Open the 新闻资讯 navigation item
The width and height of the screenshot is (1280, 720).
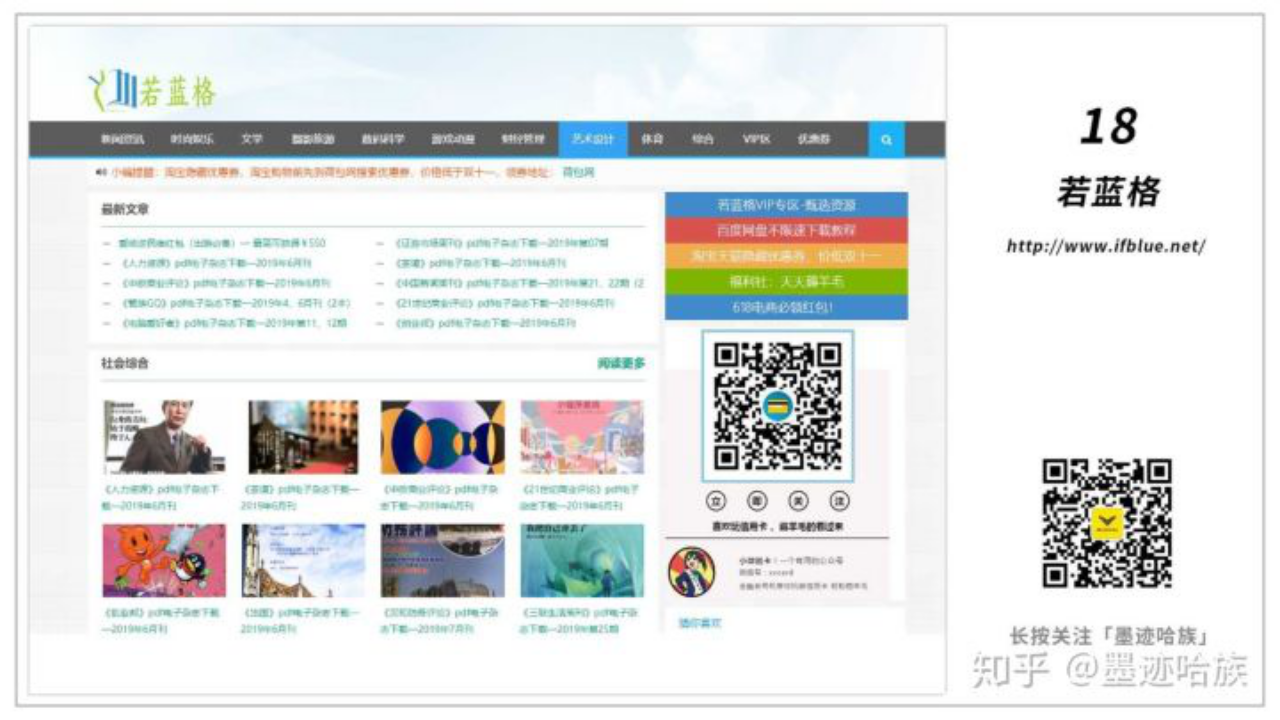click(x=123, y=140)
